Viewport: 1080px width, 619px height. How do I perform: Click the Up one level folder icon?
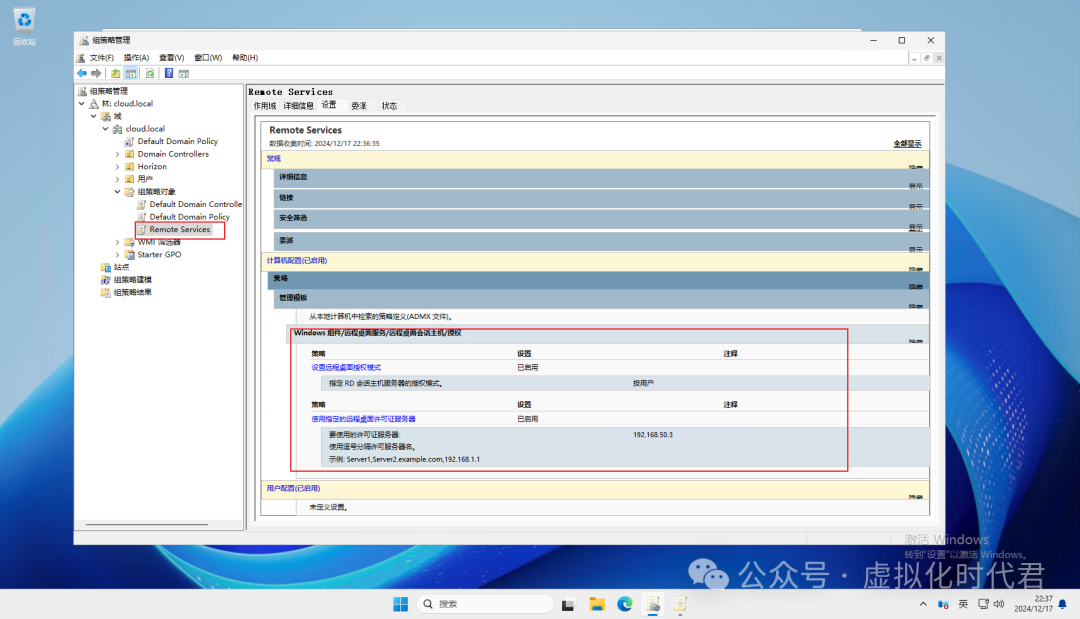(x=116, y=73)
